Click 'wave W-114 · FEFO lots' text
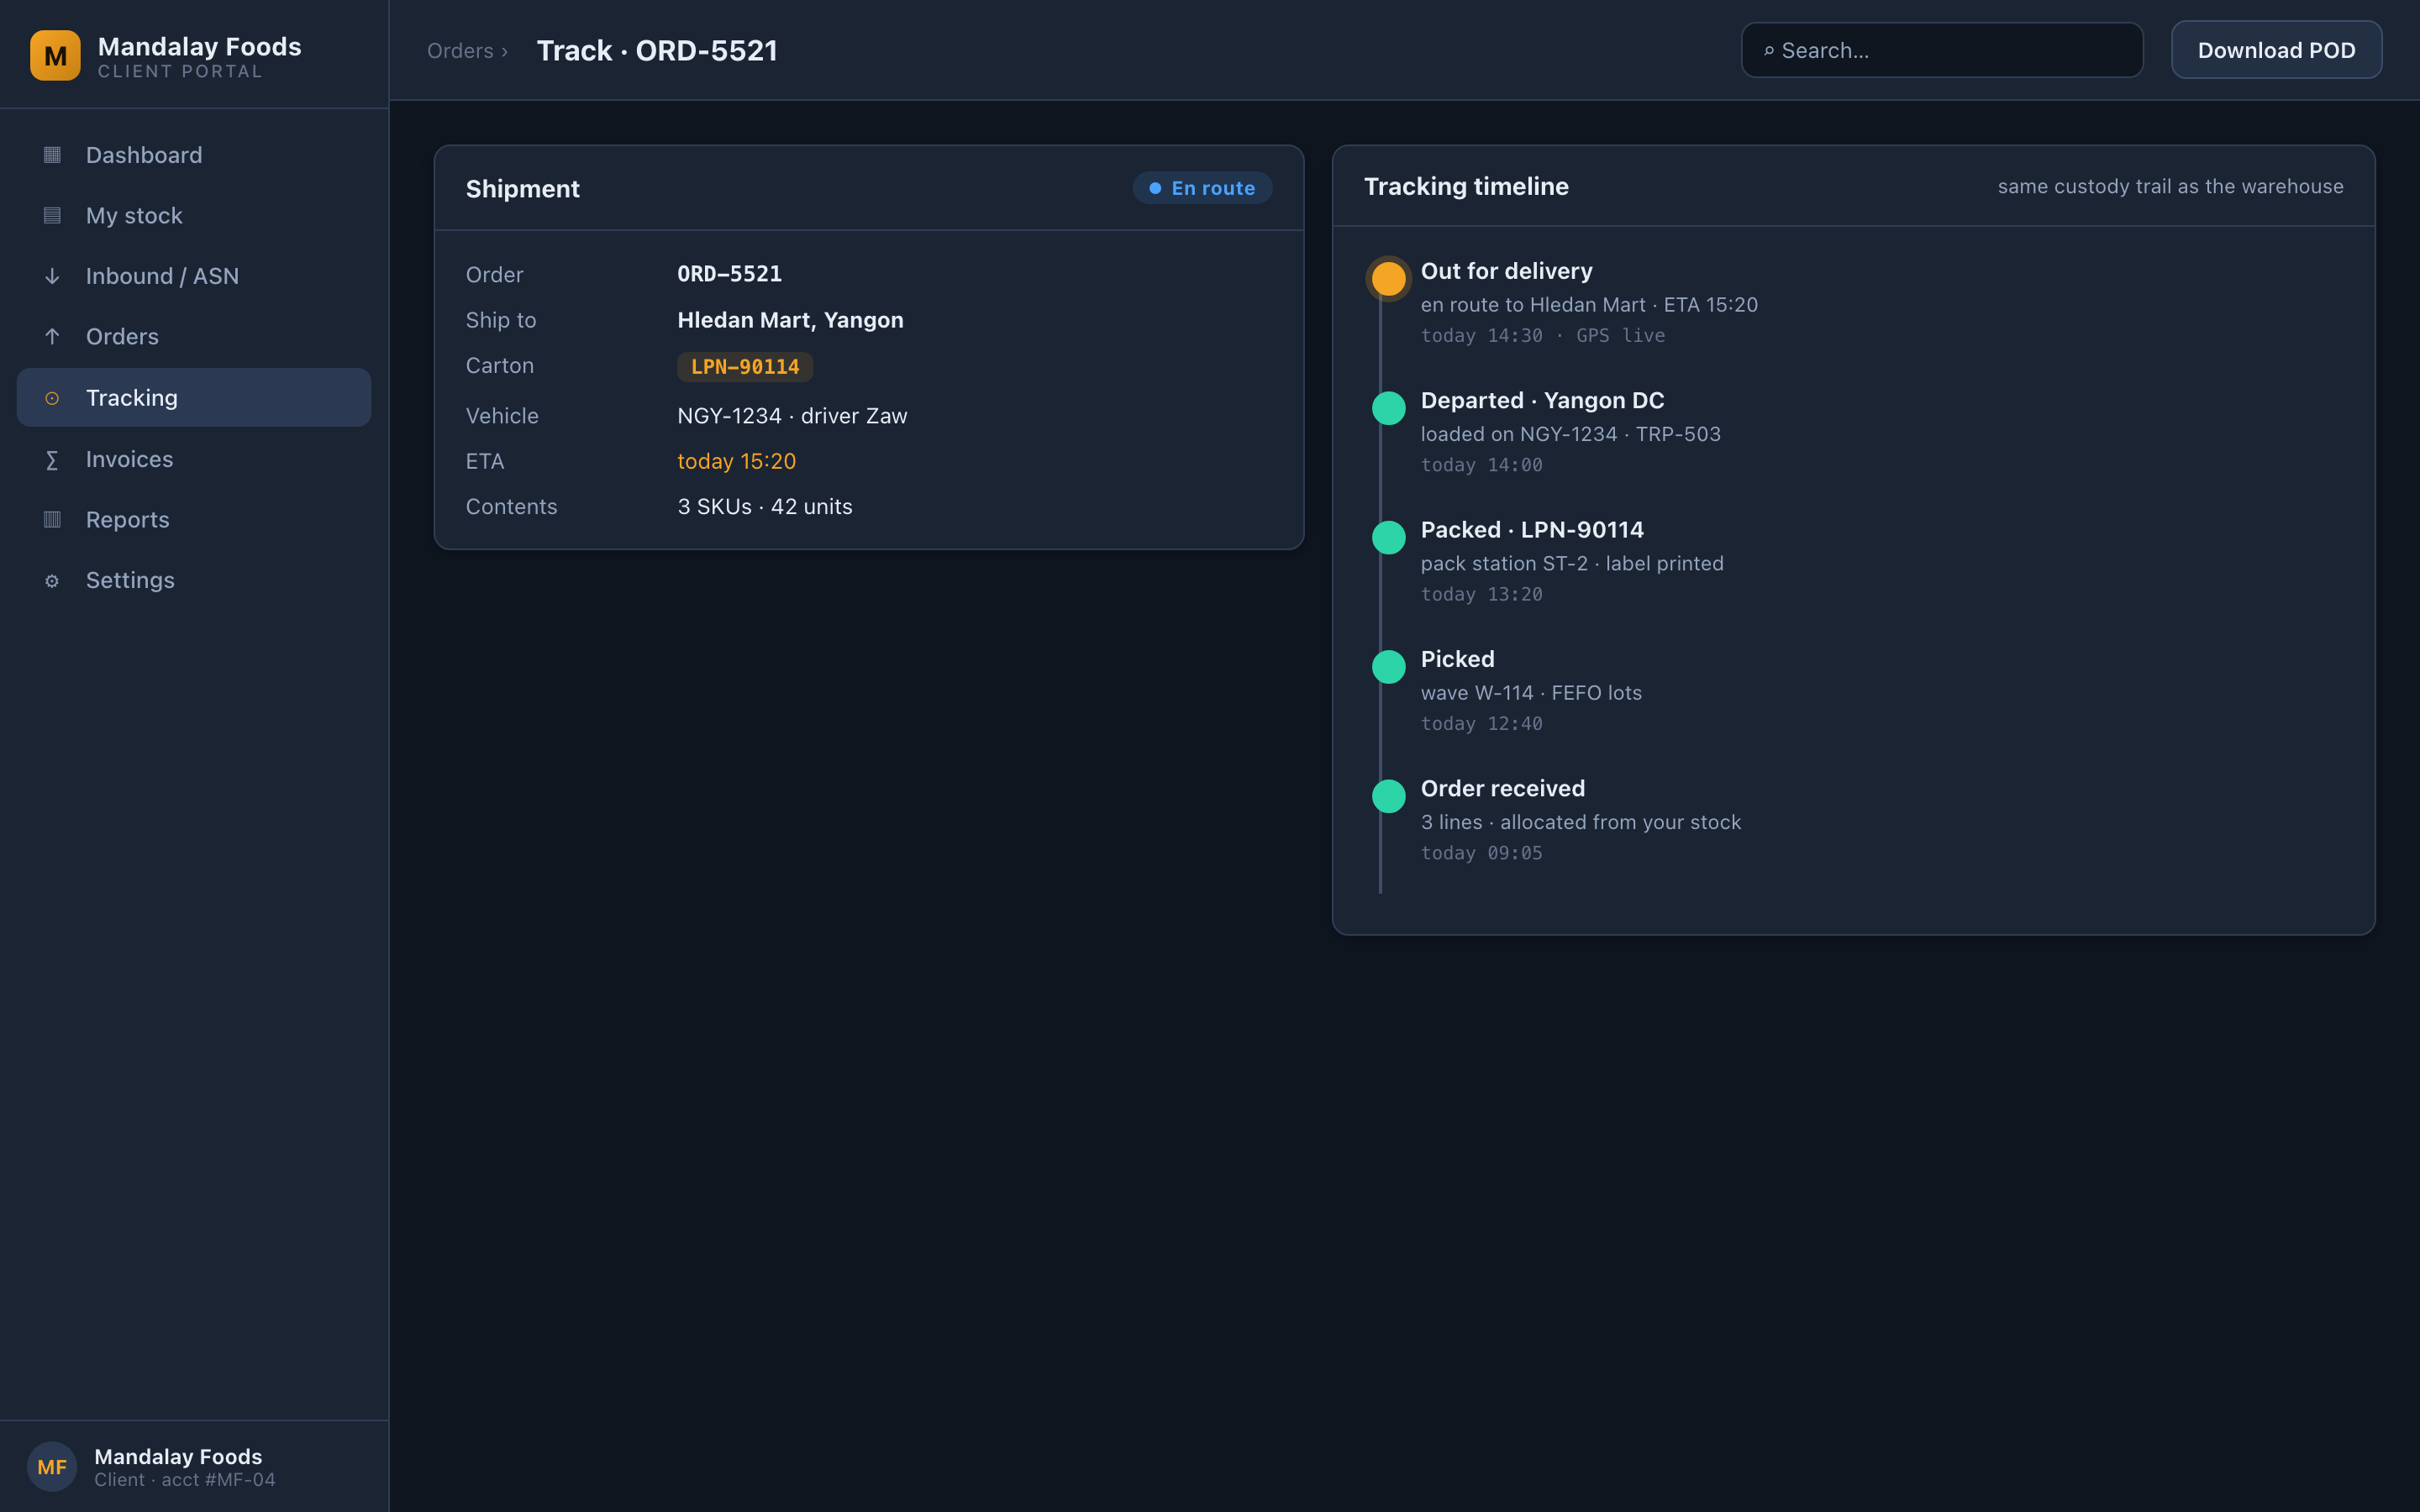 coord(1531,693)
